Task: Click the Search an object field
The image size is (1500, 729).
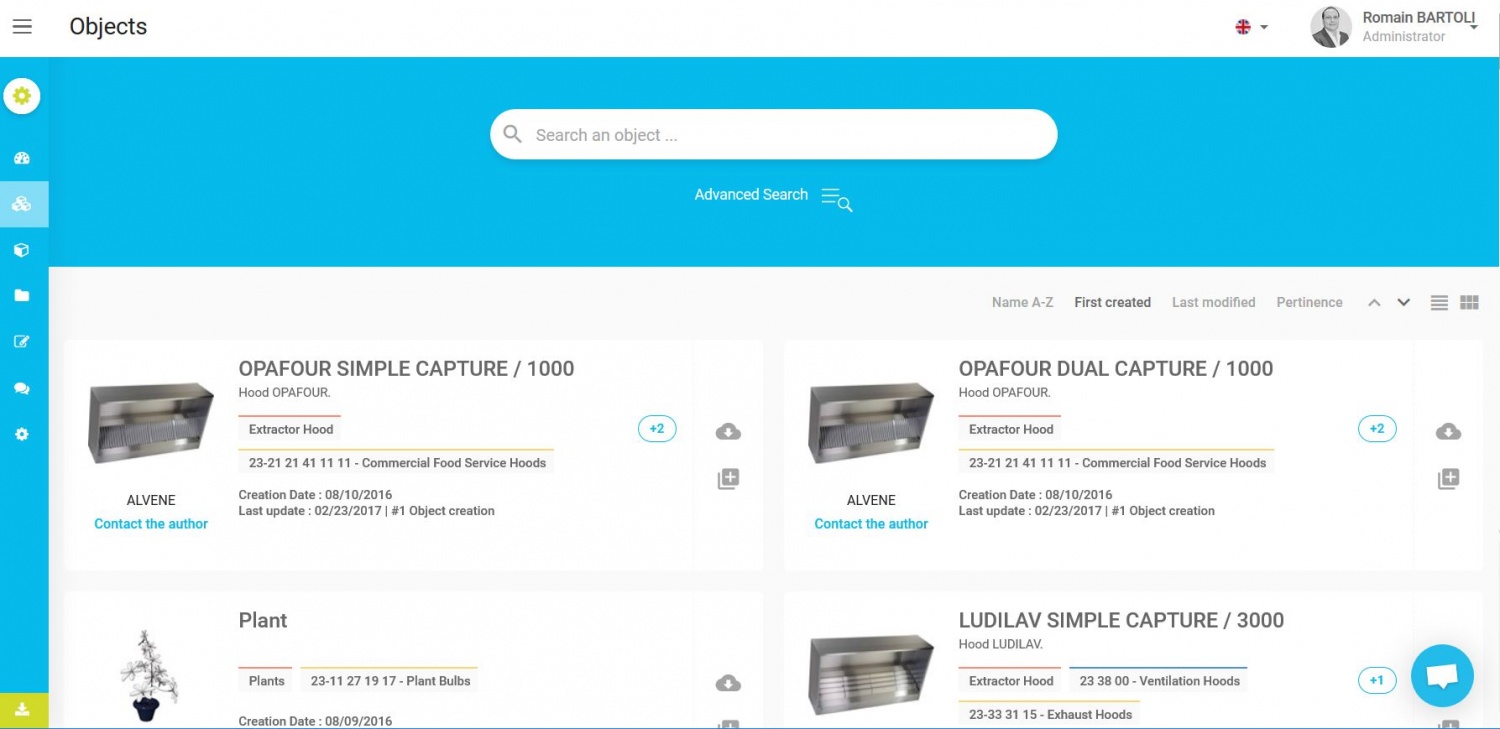Action: point(773,135)
